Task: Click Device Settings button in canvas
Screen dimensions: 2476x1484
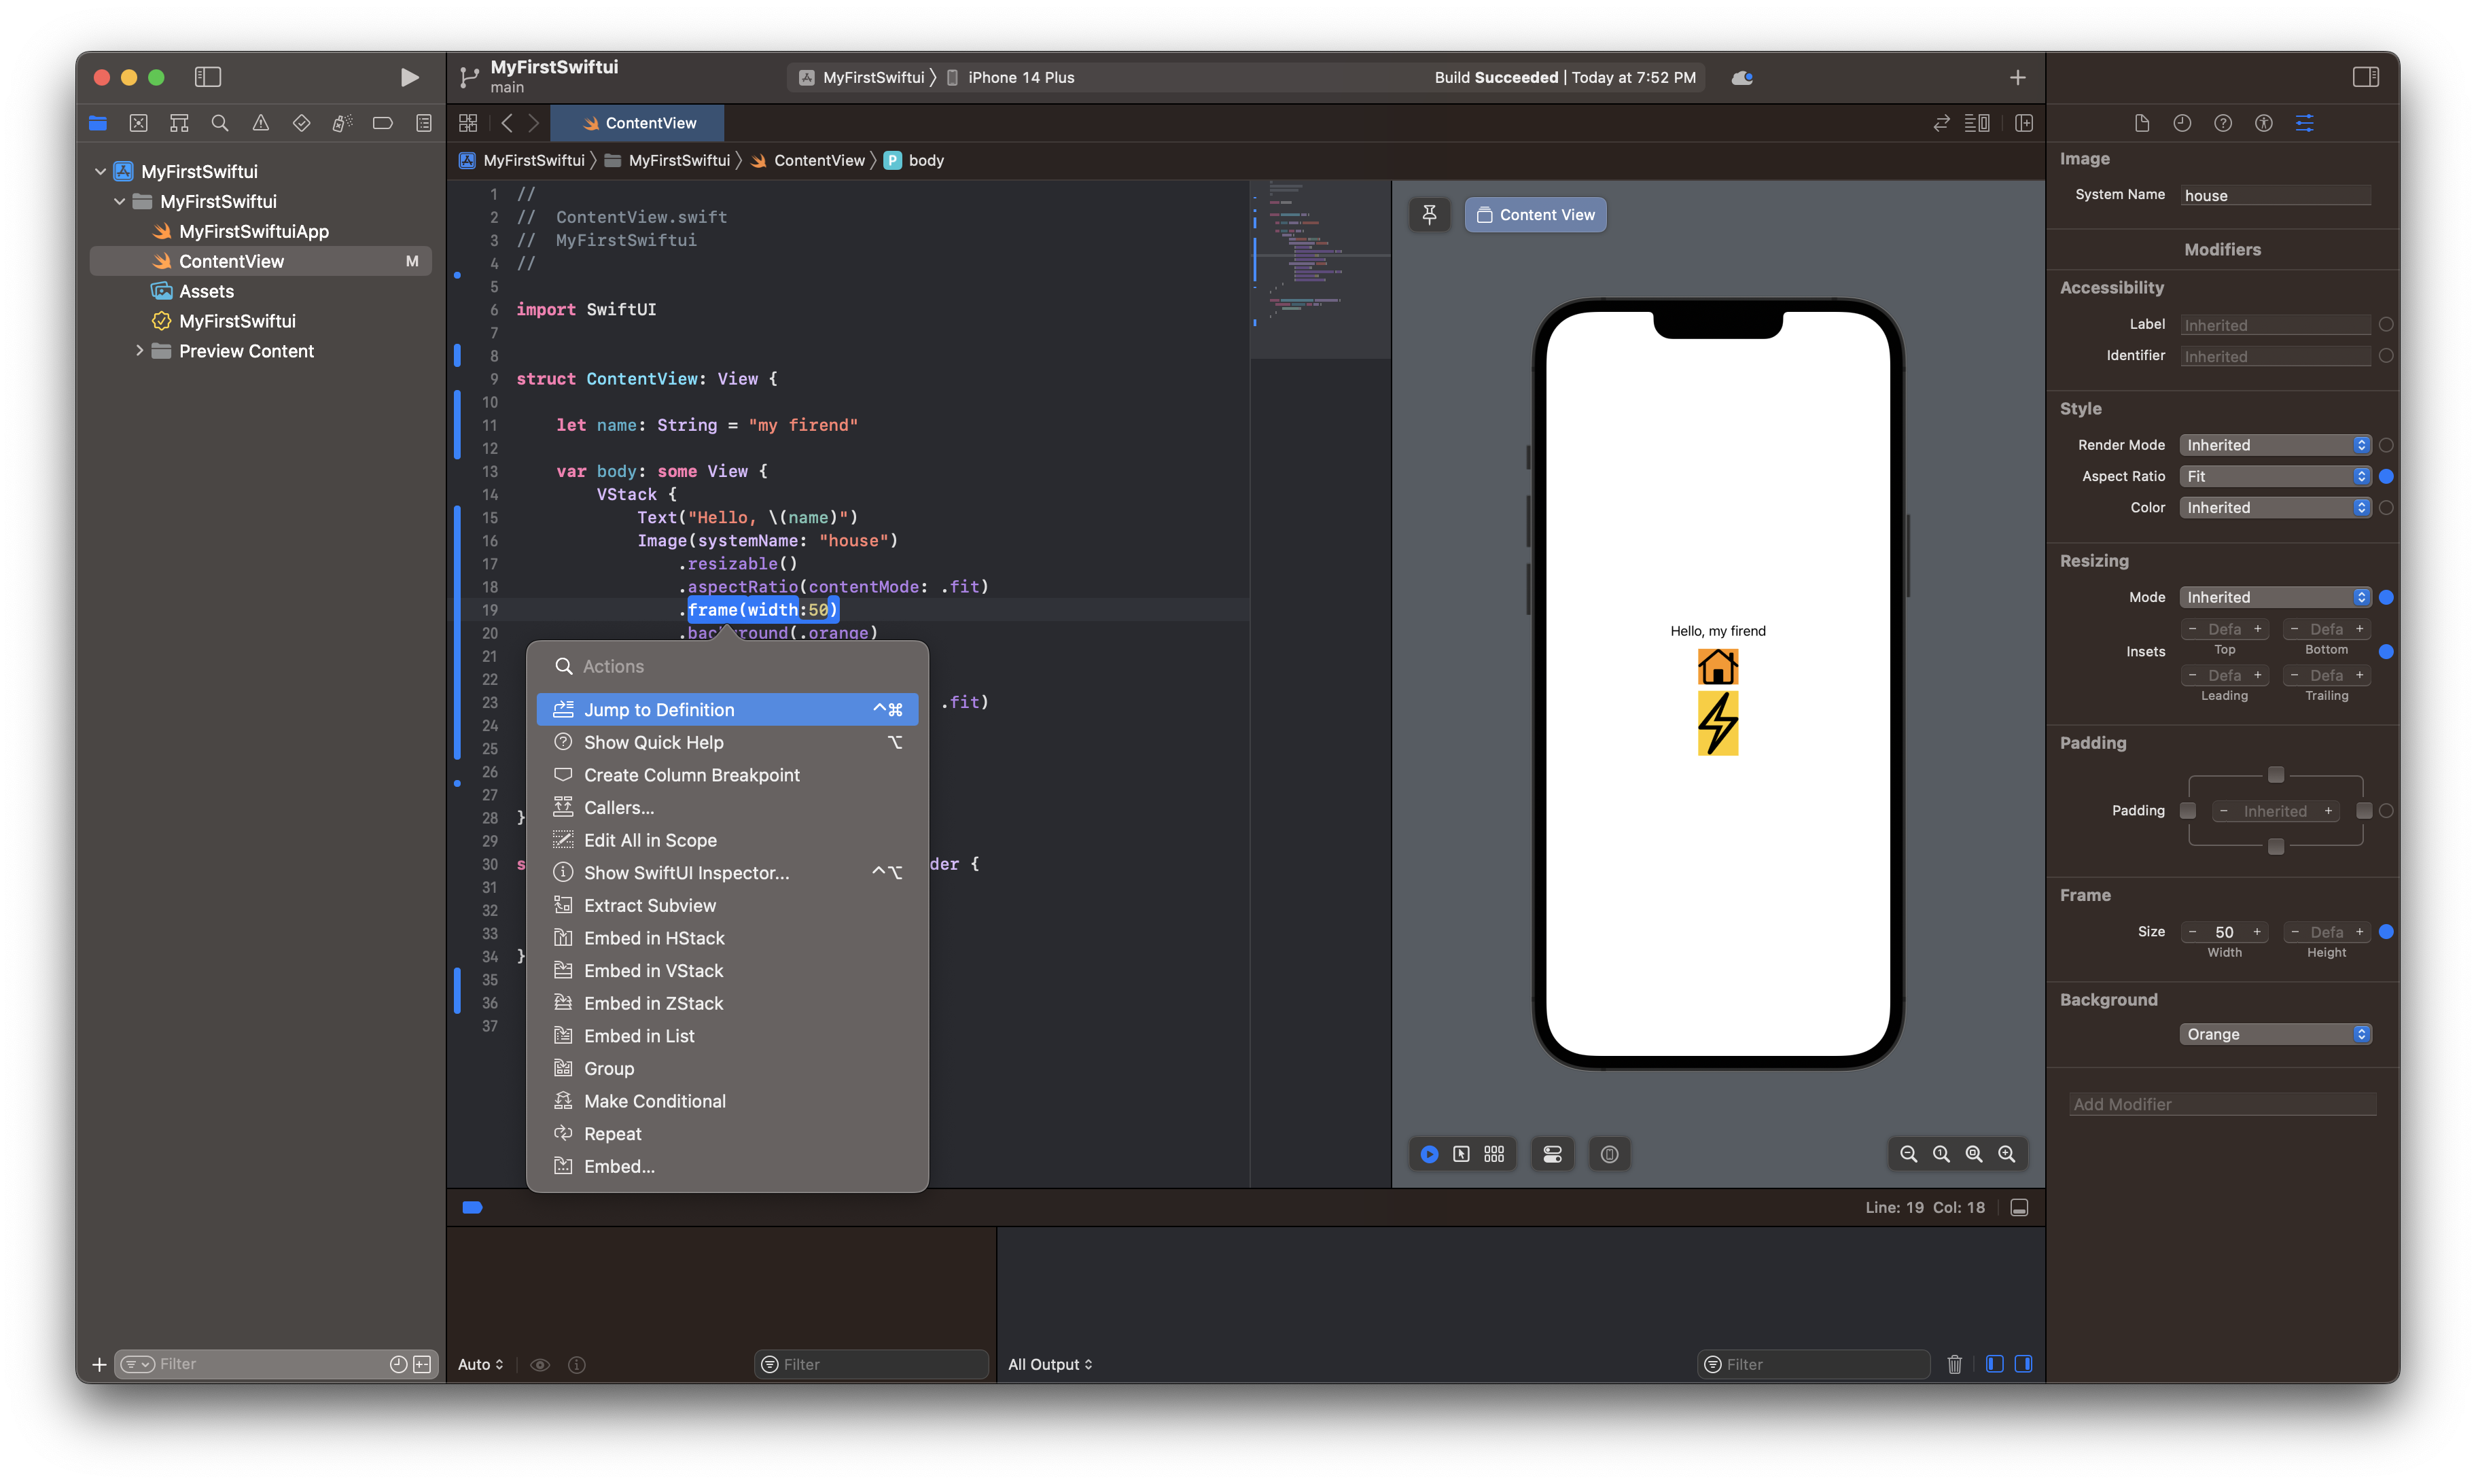Action: click(x=1552, y=1154)
